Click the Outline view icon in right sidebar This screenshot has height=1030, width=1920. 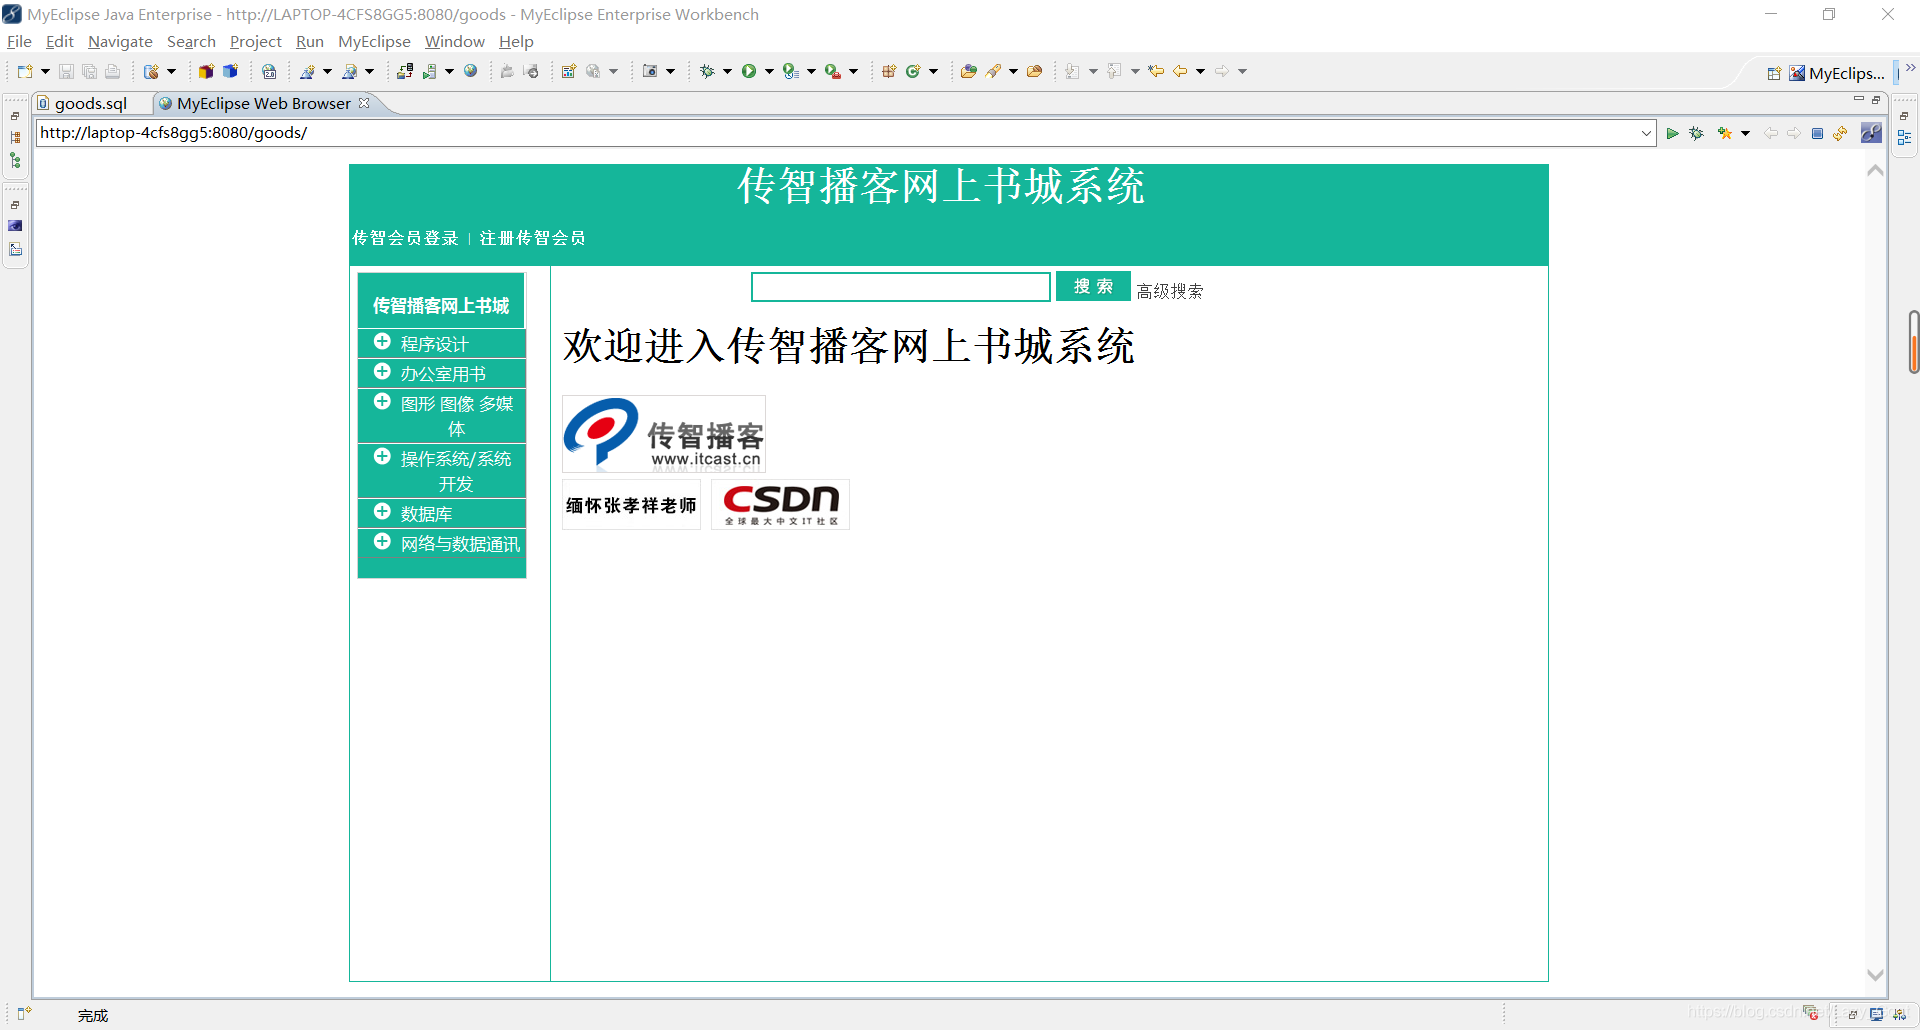click(1904, 138)
